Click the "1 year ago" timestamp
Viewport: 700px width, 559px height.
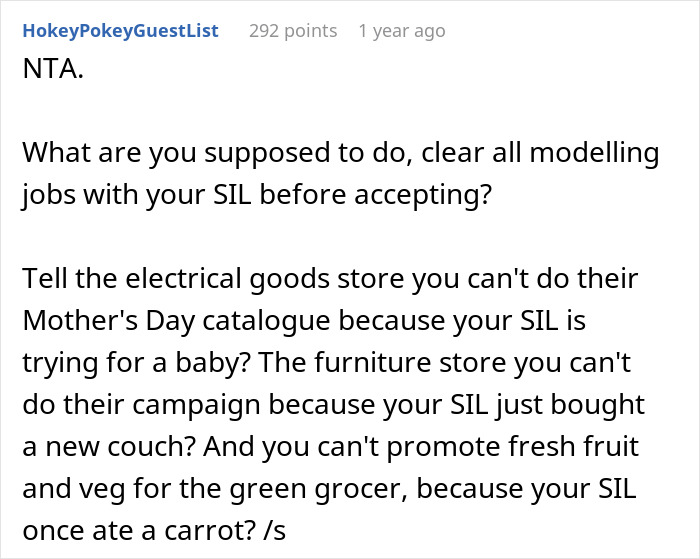[x=401, y=31]
